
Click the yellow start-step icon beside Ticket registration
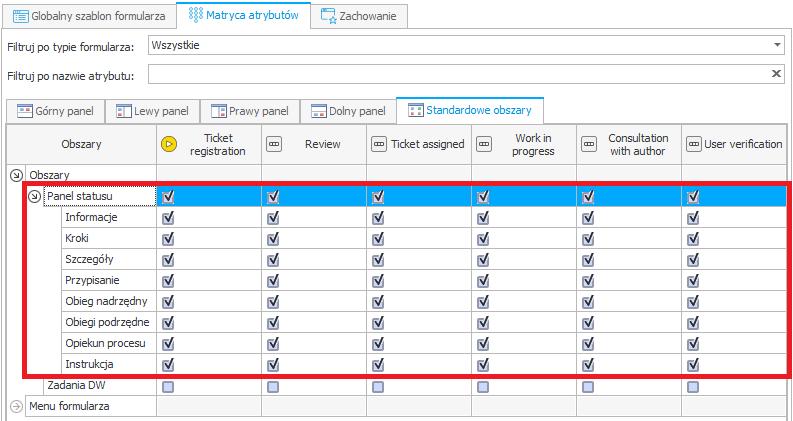click(x=168, y=144)
